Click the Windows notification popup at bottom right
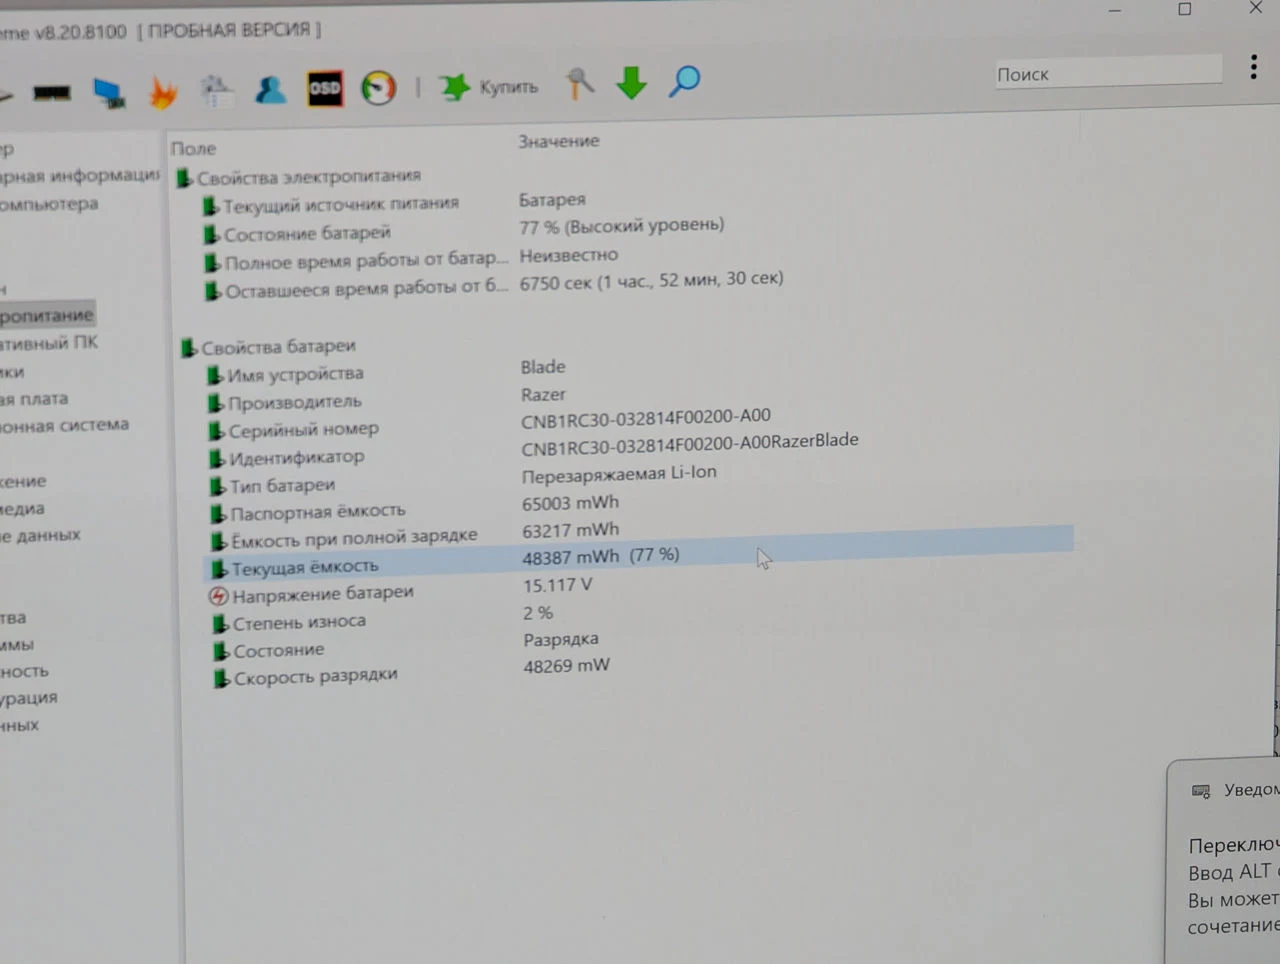 [1224, 861]
